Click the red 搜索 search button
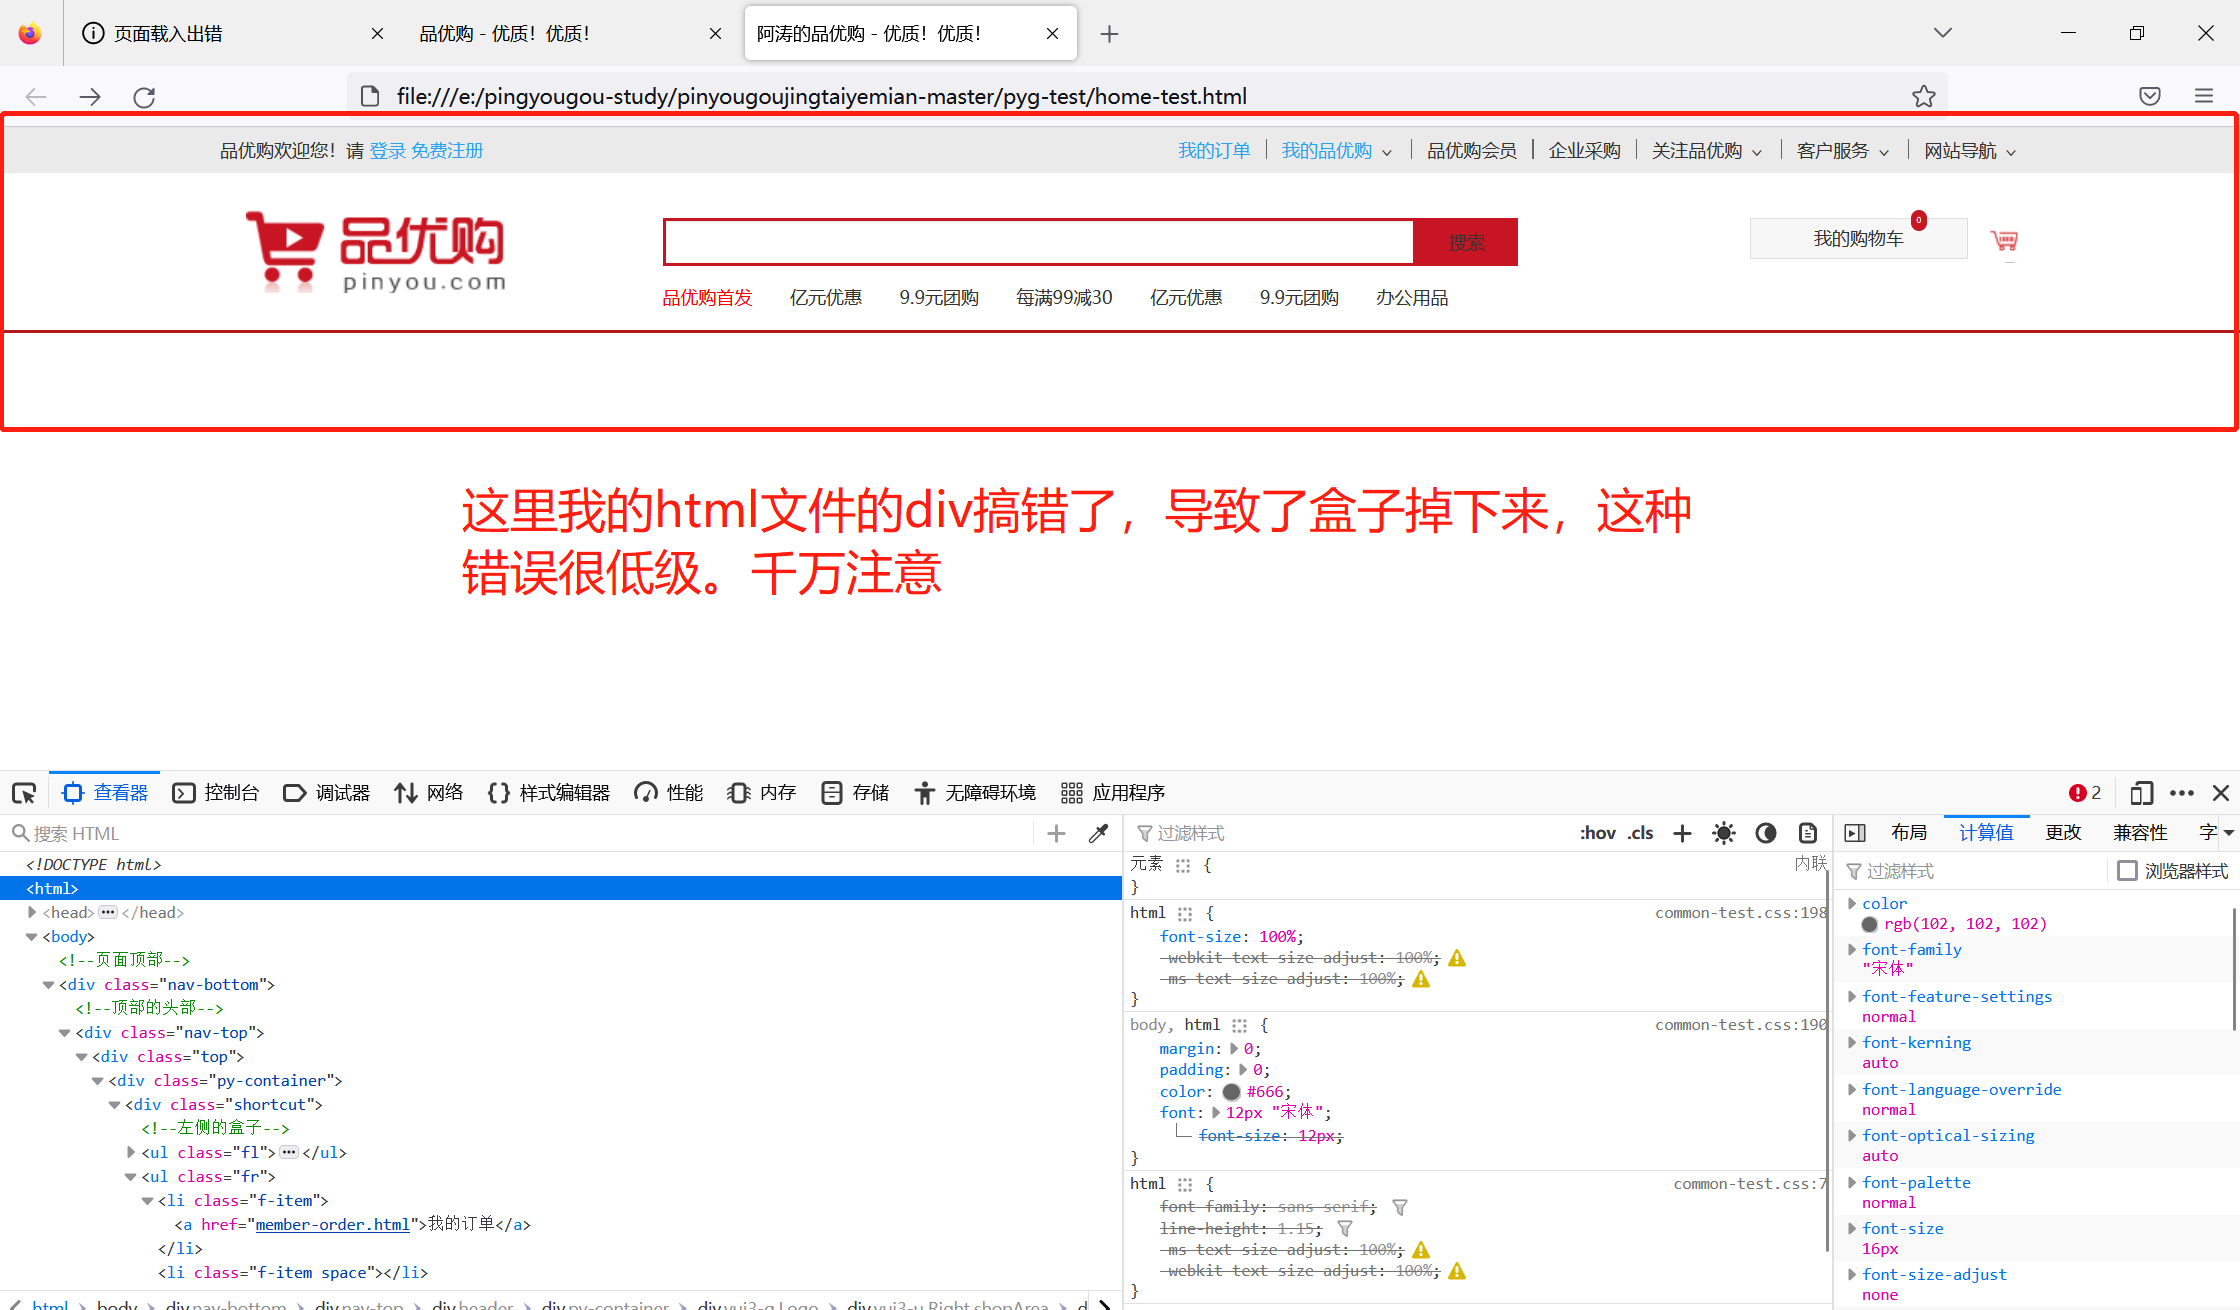2240x1310 pixels. tap(1466, 242)
